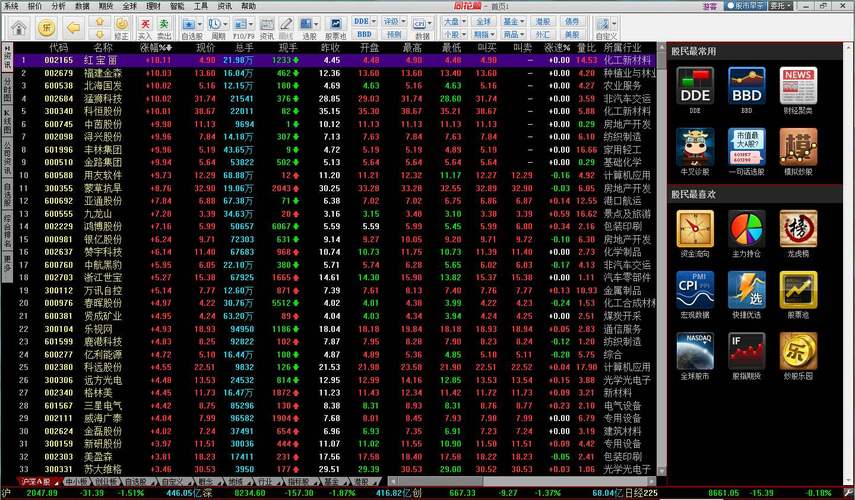
Task: Open the CPI 宏观数据 tile
Action: click(x=695, y=290)
